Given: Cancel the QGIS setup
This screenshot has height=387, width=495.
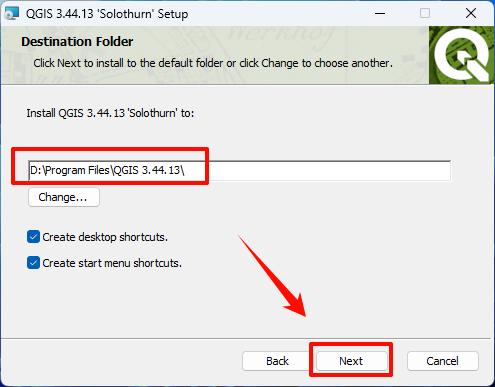Looking at the screenshot, I should 442,361.
